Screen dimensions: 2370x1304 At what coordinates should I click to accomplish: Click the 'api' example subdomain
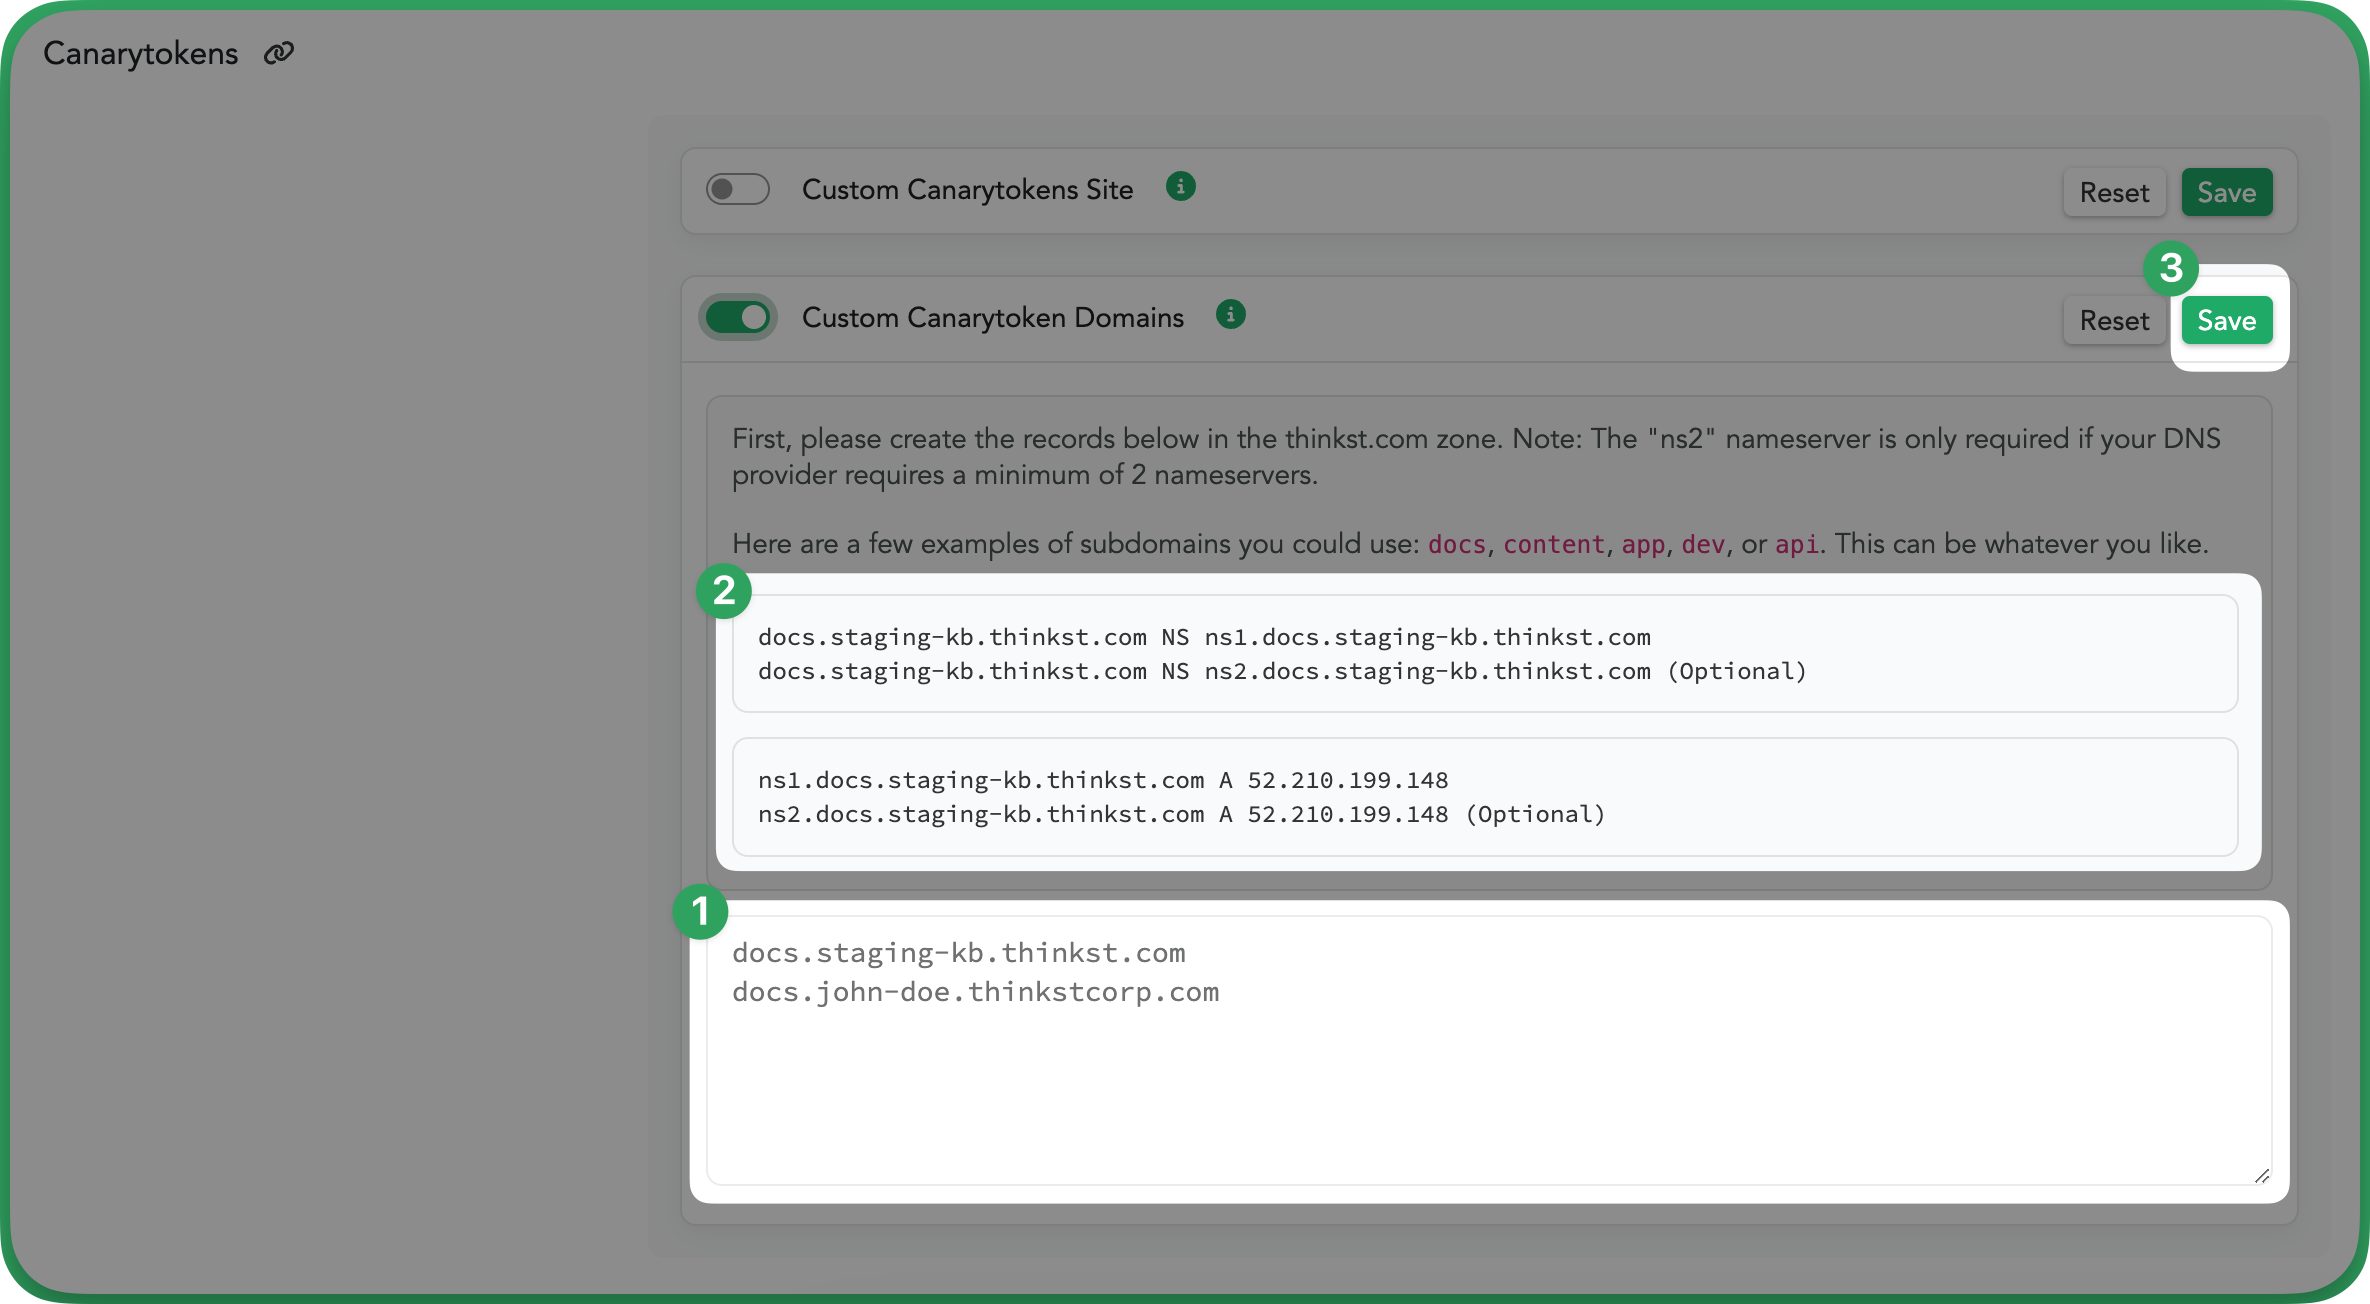[1796, 544]
